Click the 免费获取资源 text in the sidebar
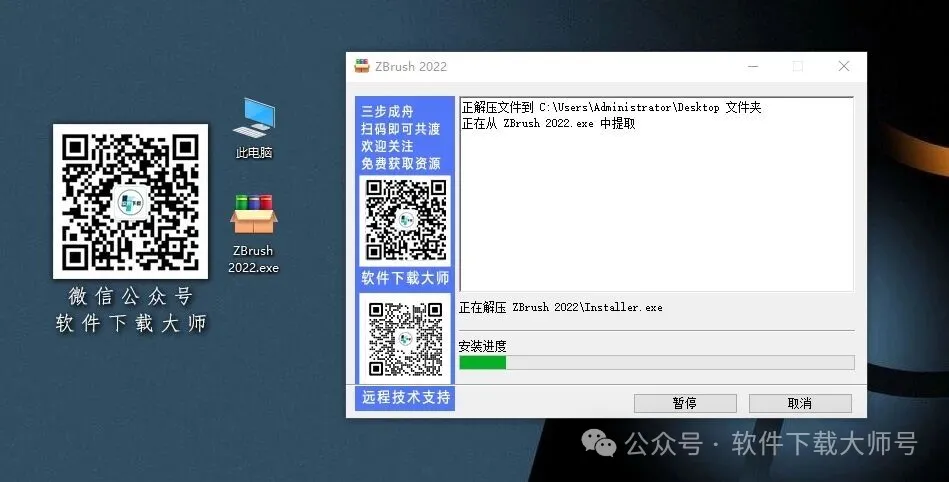This screenshot has height=482, width=949. (x=401, y=163)
